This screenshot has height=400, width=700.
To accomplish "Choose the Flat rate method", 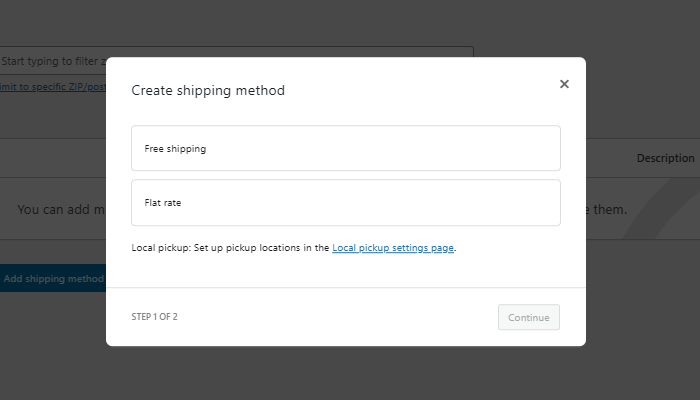I will tap(345, 203).
